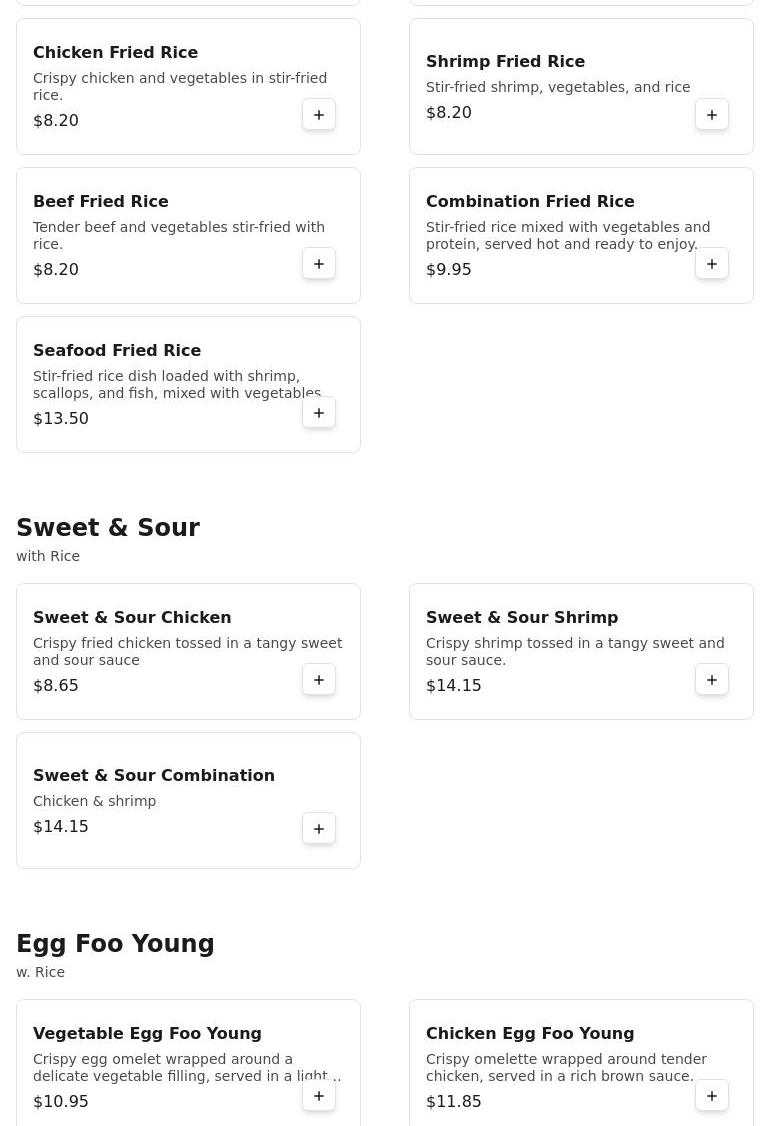Open Sweet & Sour Shrimp item title

(x=522, y=617)
